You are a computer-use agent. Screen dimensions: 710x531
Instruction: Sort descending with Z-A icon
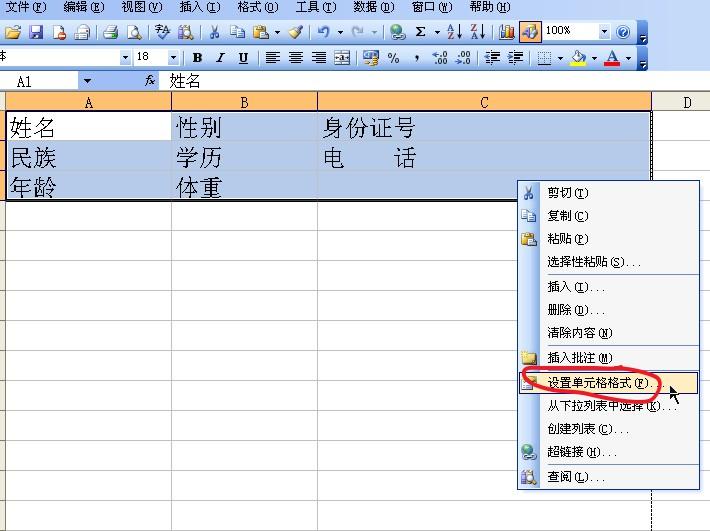click(478, 32)
